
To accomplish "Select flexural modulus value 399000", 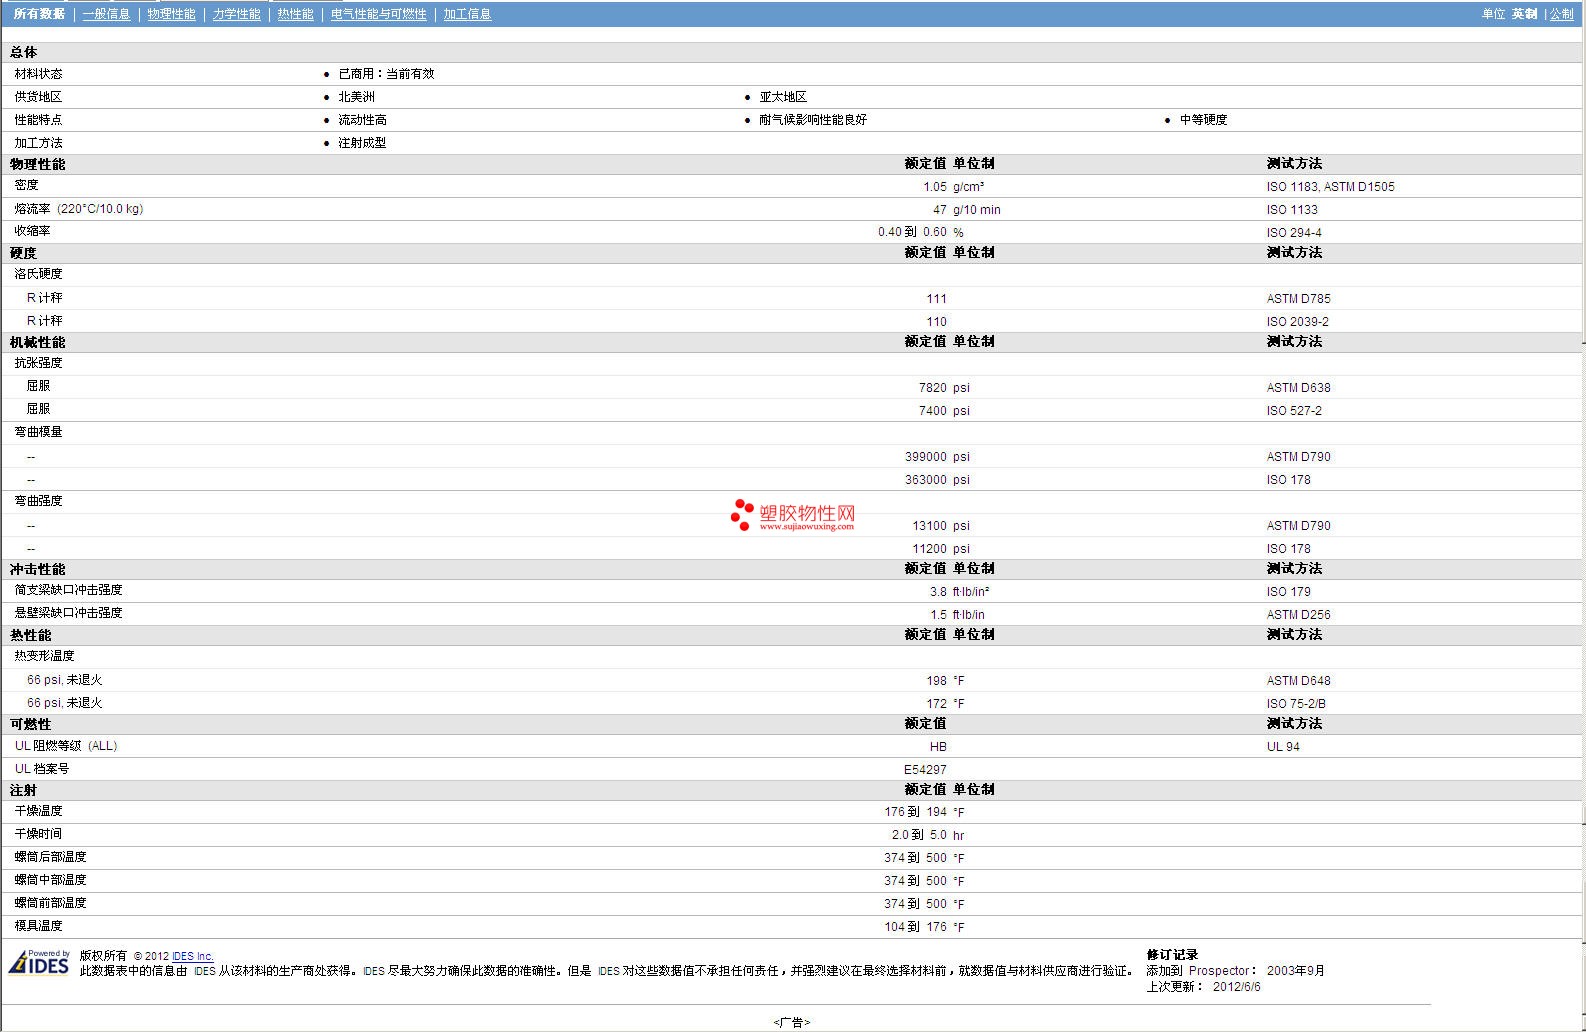I will coord(926,457).
